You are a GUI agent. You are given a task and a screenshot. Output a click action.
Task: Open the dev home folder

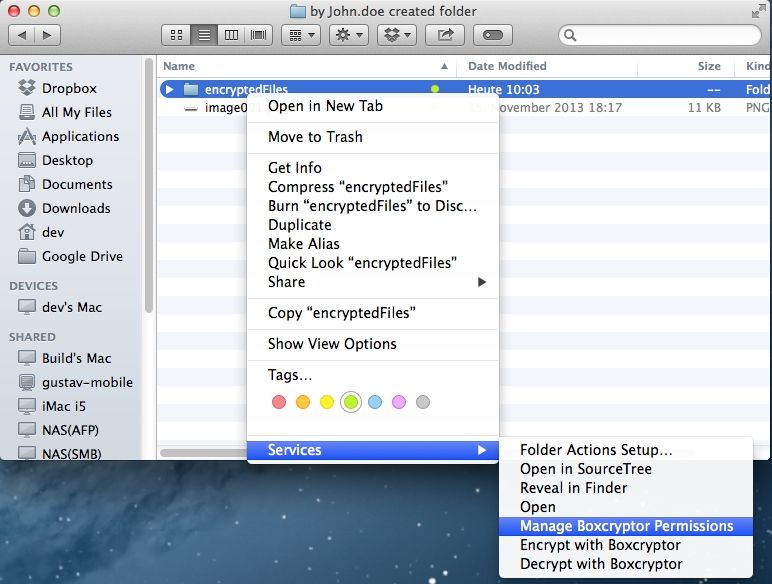41,232
